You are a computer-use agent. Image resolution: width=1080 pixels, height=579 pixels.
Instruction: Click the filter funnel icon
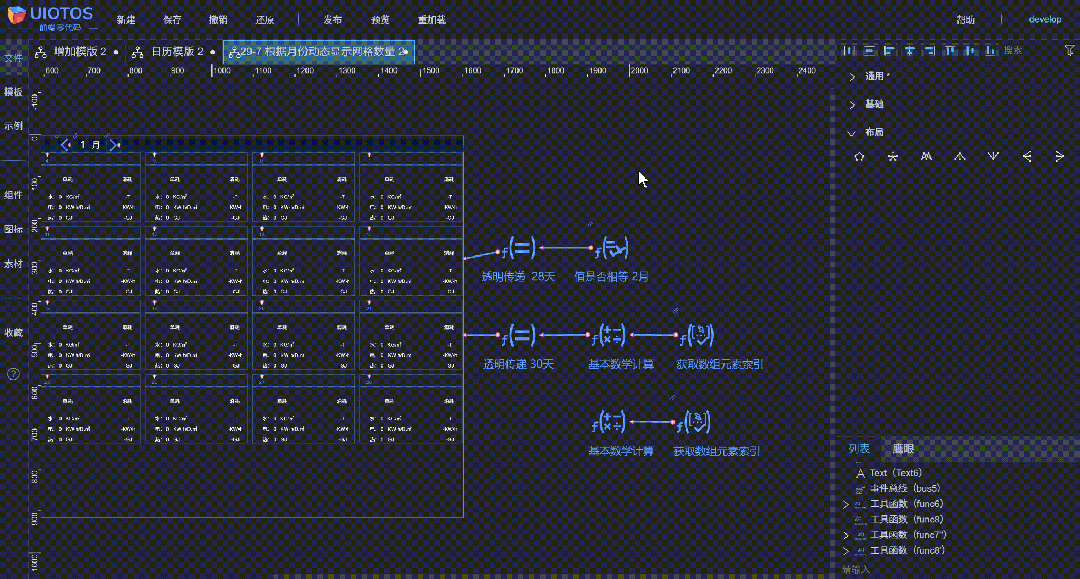pyautogui.click(x=1069, y=50)
